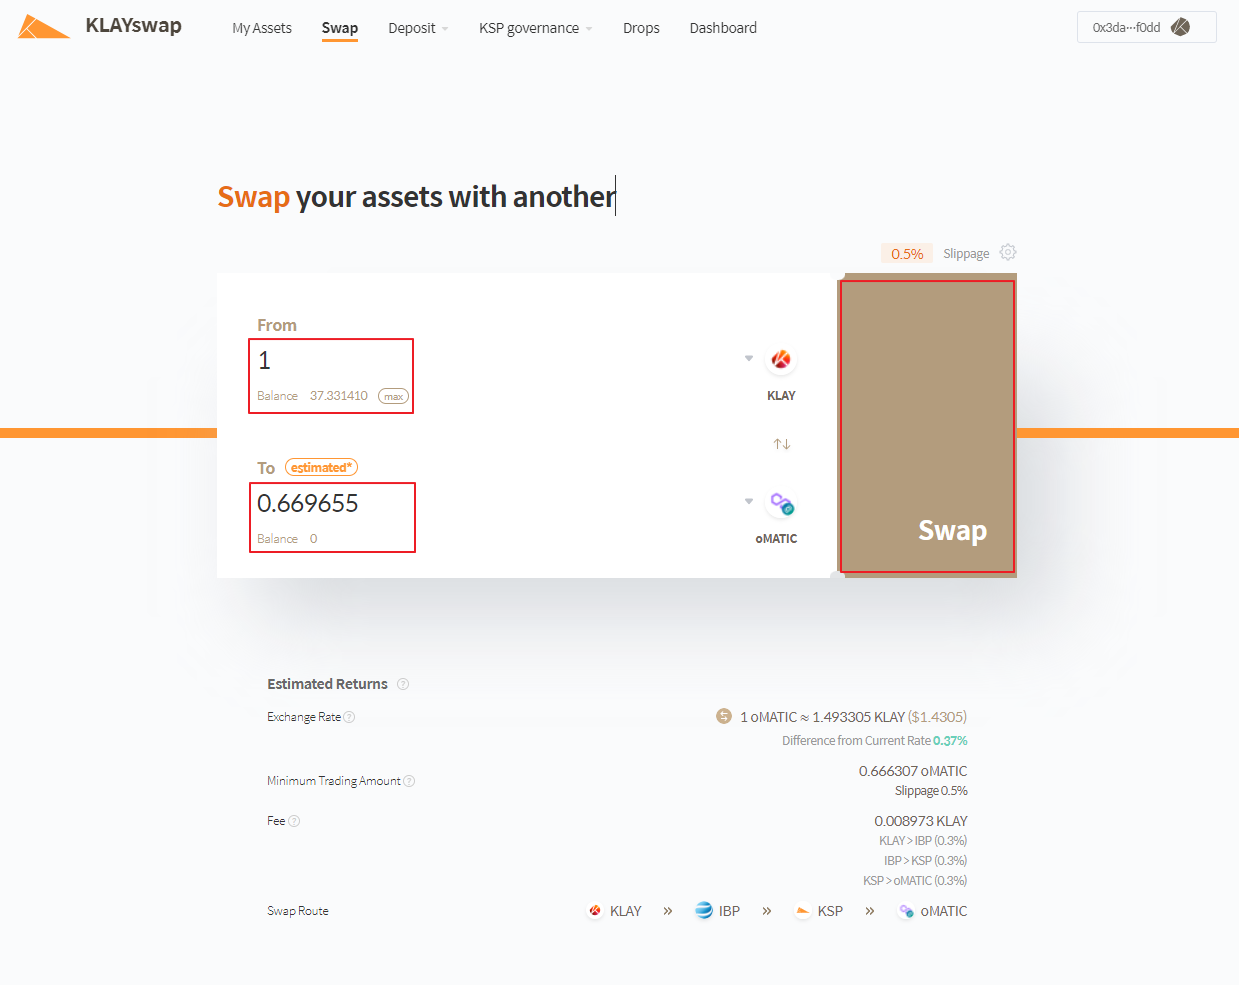
Task: Open Exchange Rate help icon
Action: 349,717
